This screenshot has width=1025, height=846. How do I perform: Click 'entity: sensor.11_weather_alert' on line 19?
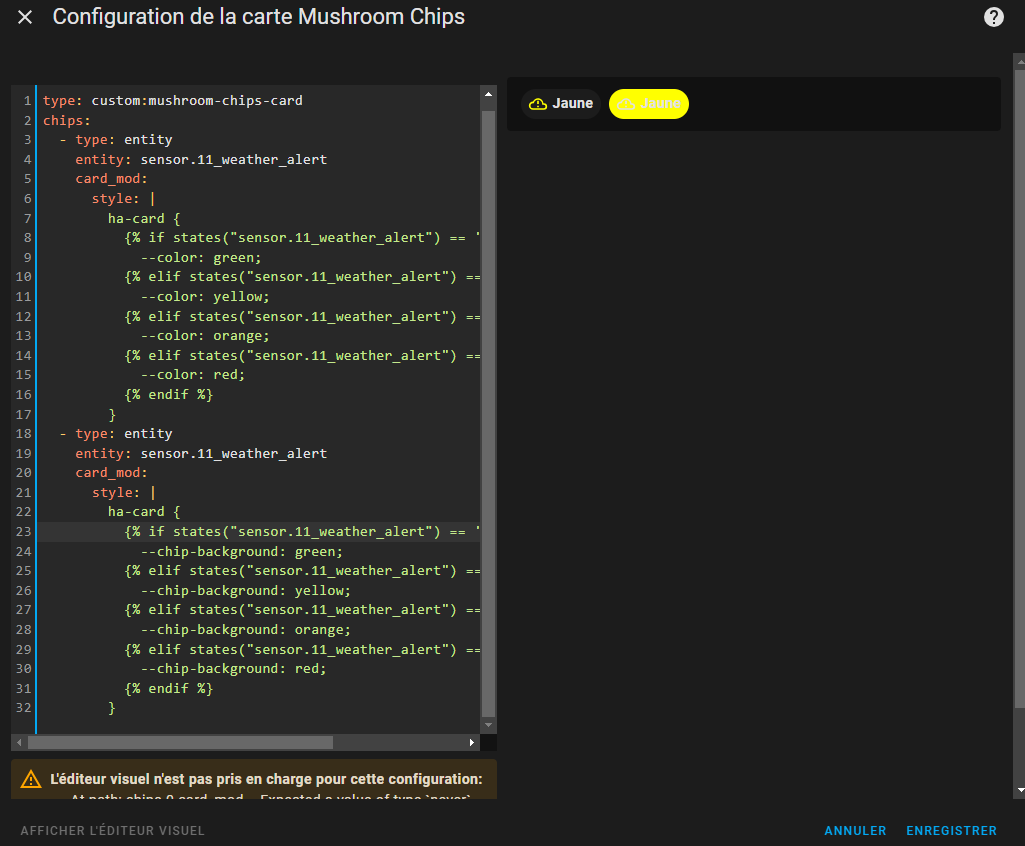pos(201,453)
